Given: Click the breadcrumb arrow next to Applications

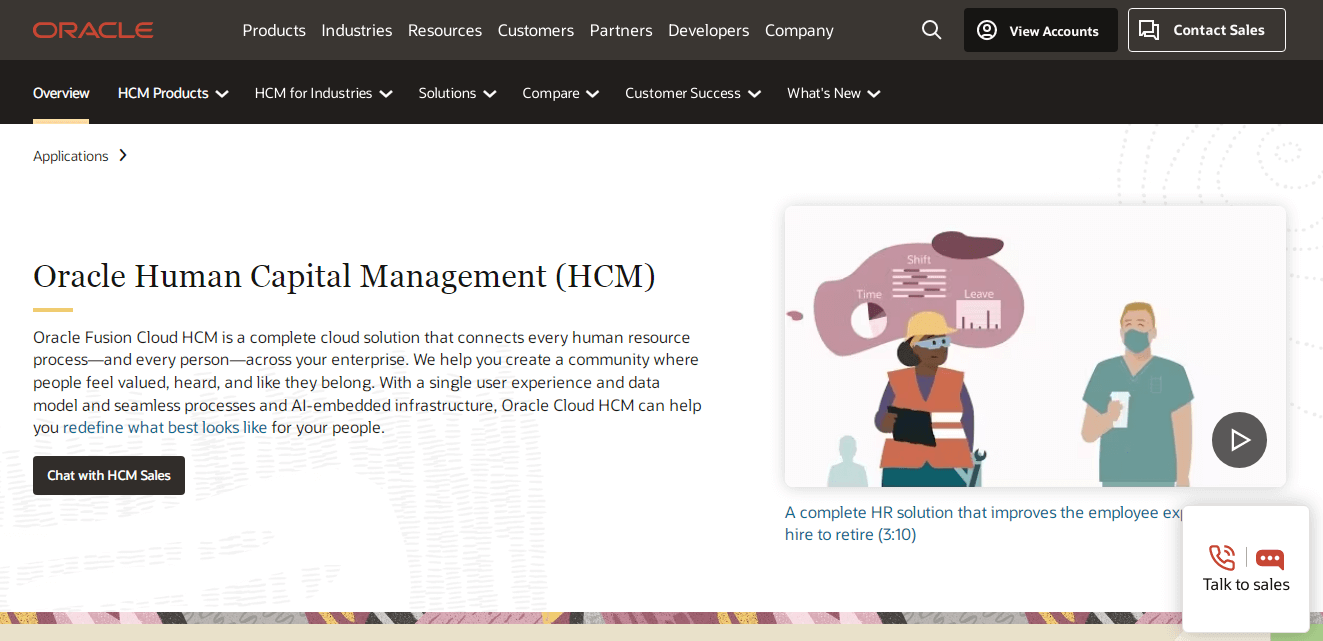Looking at the screenshot, I should (123, 155).
